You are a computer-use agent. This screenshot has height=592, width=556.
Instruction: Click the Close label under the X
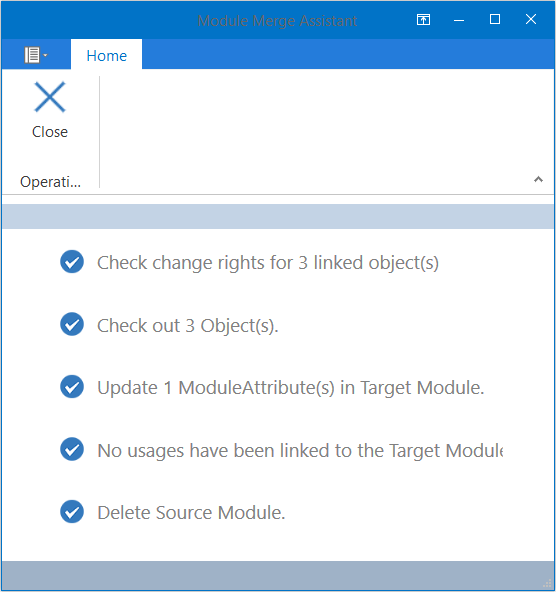coord(50,132)
